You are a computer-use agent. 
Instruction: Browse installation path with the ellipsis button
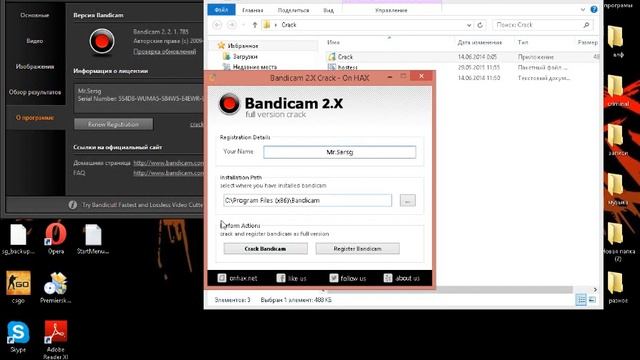pyautogui.click(x=407, y=200)
